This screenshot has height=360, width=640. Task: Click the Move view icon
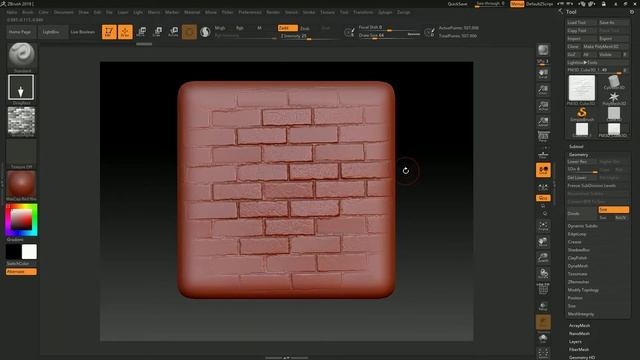tap(543, 242)
